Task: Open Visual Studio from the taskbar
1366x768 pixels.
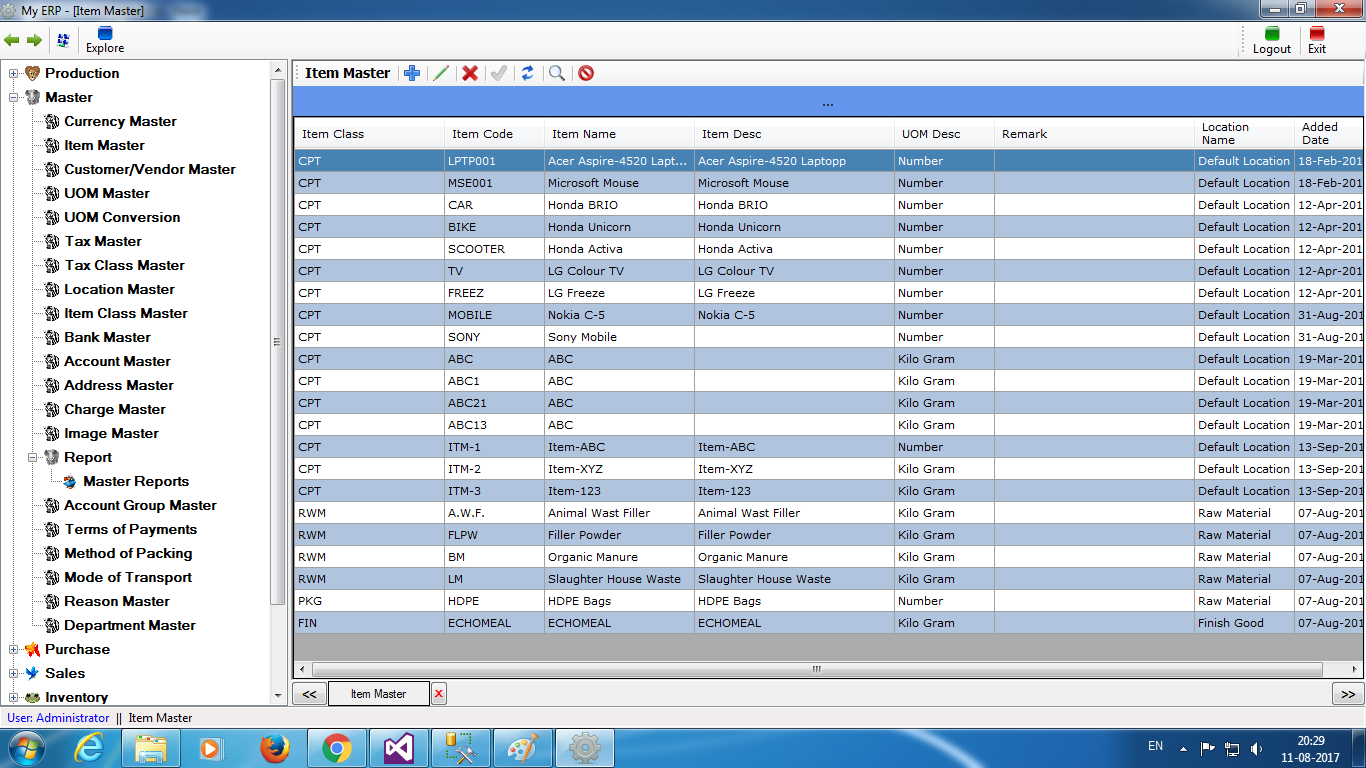Action: pos(398,748)
